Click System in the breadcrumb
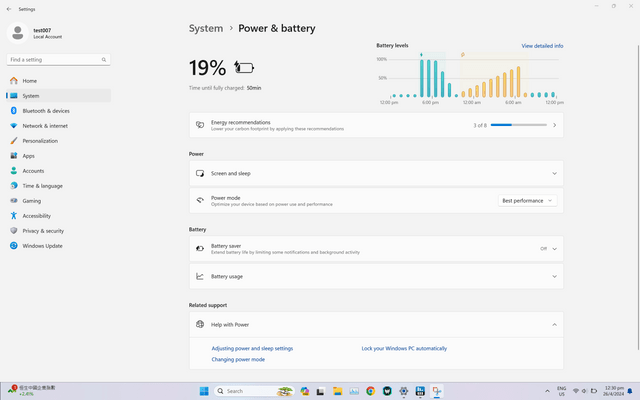Viewport: 640px width, 400px height. (206, 28)
